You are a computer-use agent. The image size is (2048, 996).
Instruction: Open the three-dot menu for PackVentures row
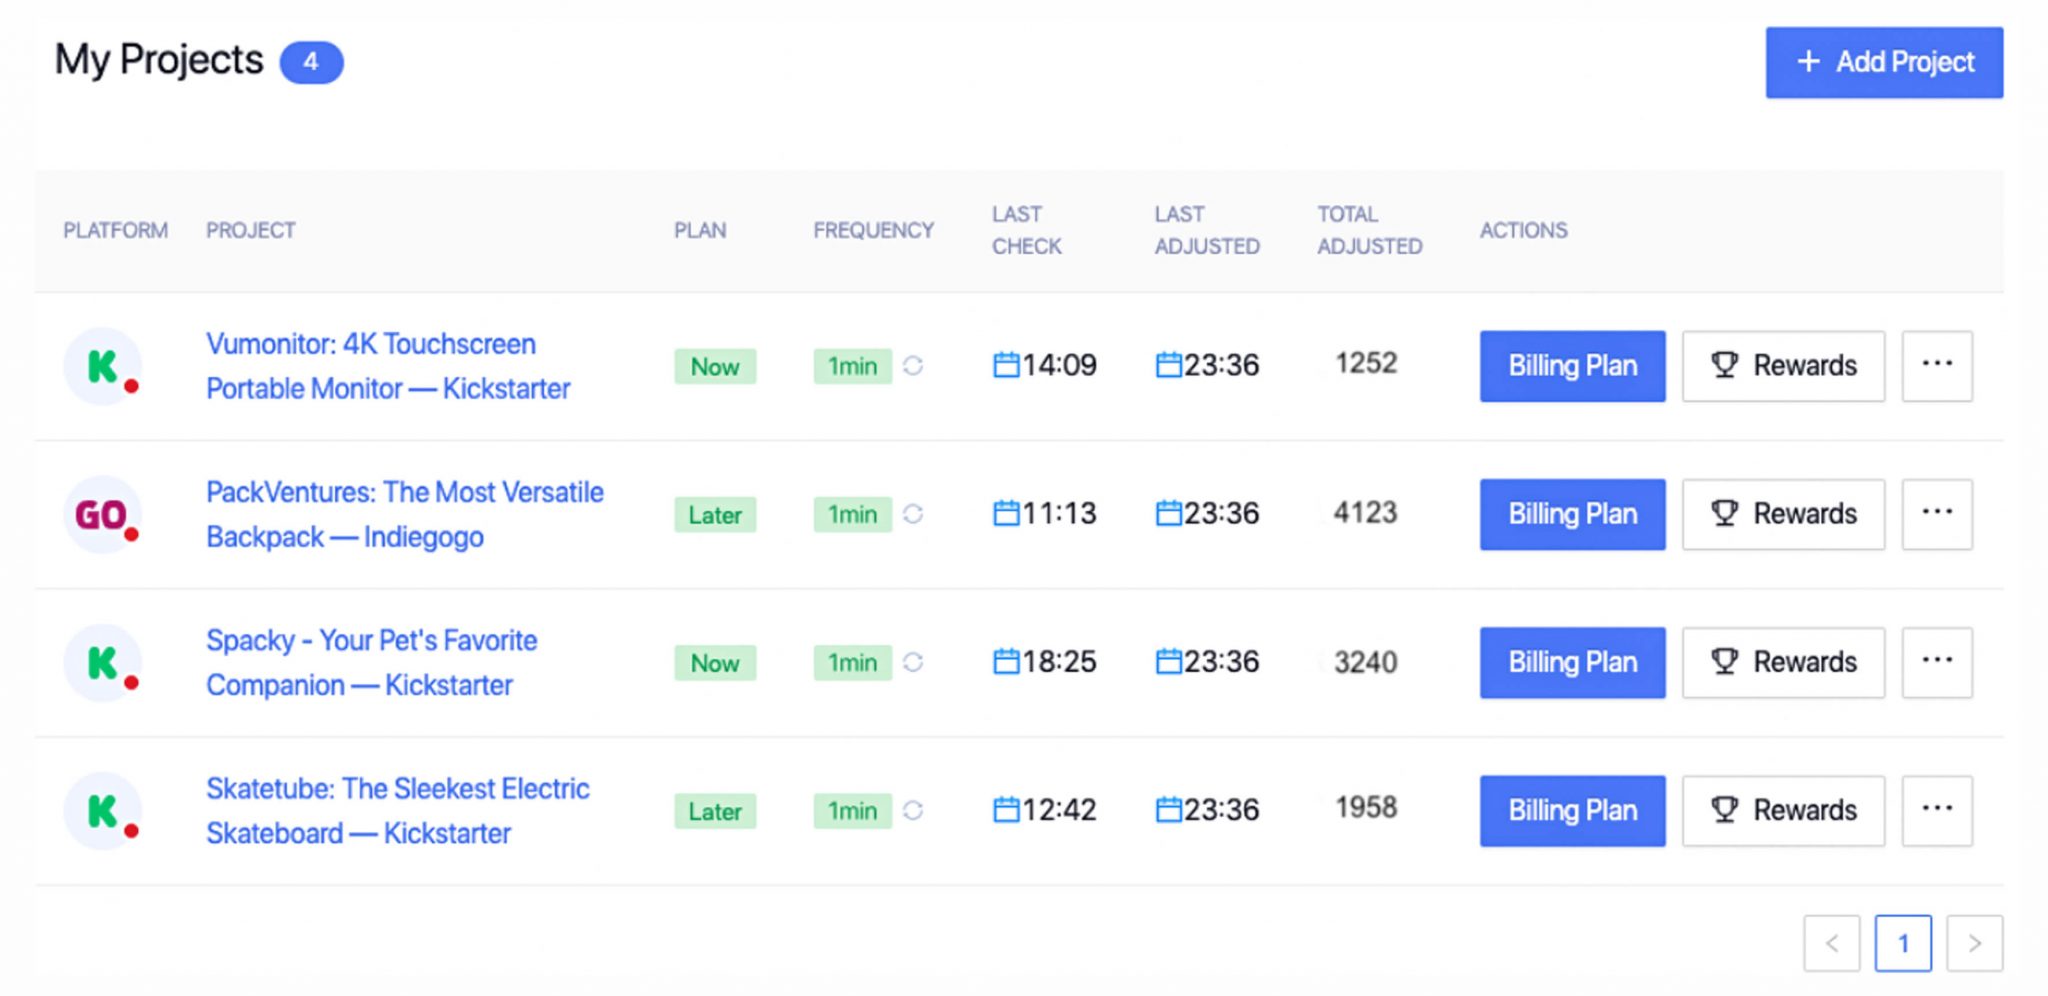1936,513
